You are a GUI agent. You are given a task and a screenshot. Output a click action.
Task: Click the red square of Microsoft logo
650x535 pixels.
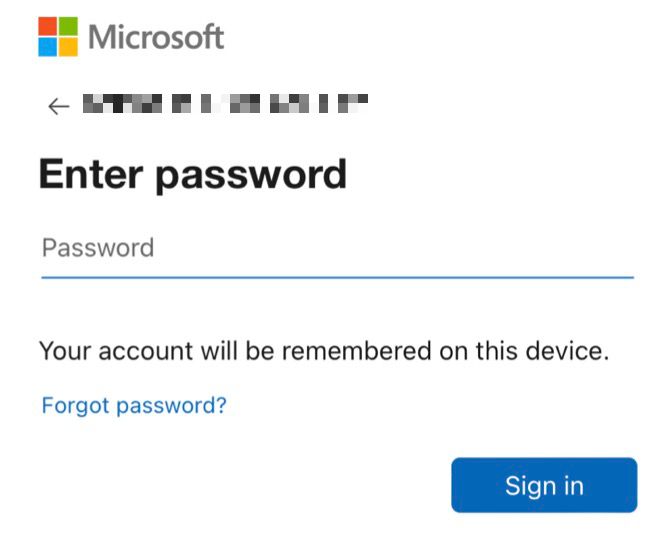tap(48, 27)
